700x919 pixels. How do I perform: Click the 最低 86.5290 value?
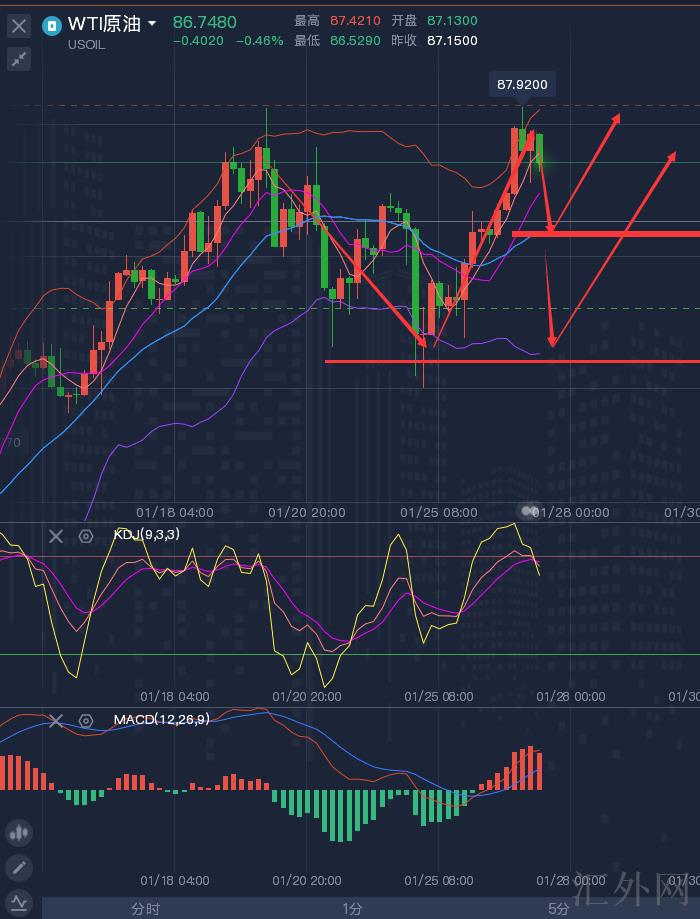[355, 40]
